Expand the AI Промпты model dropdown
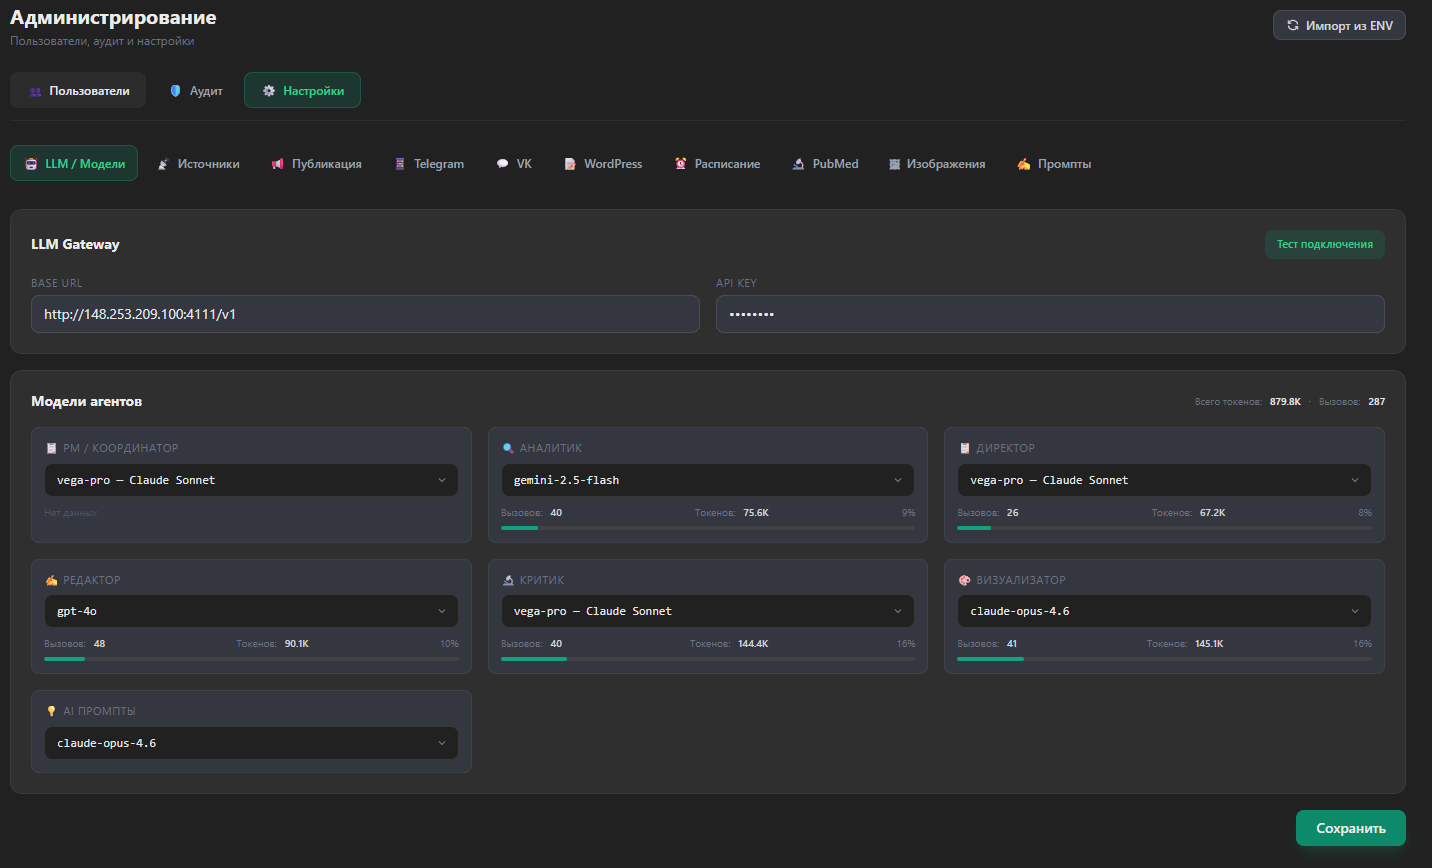Screen dimensions: 1432x868 [x=251, y=743]
